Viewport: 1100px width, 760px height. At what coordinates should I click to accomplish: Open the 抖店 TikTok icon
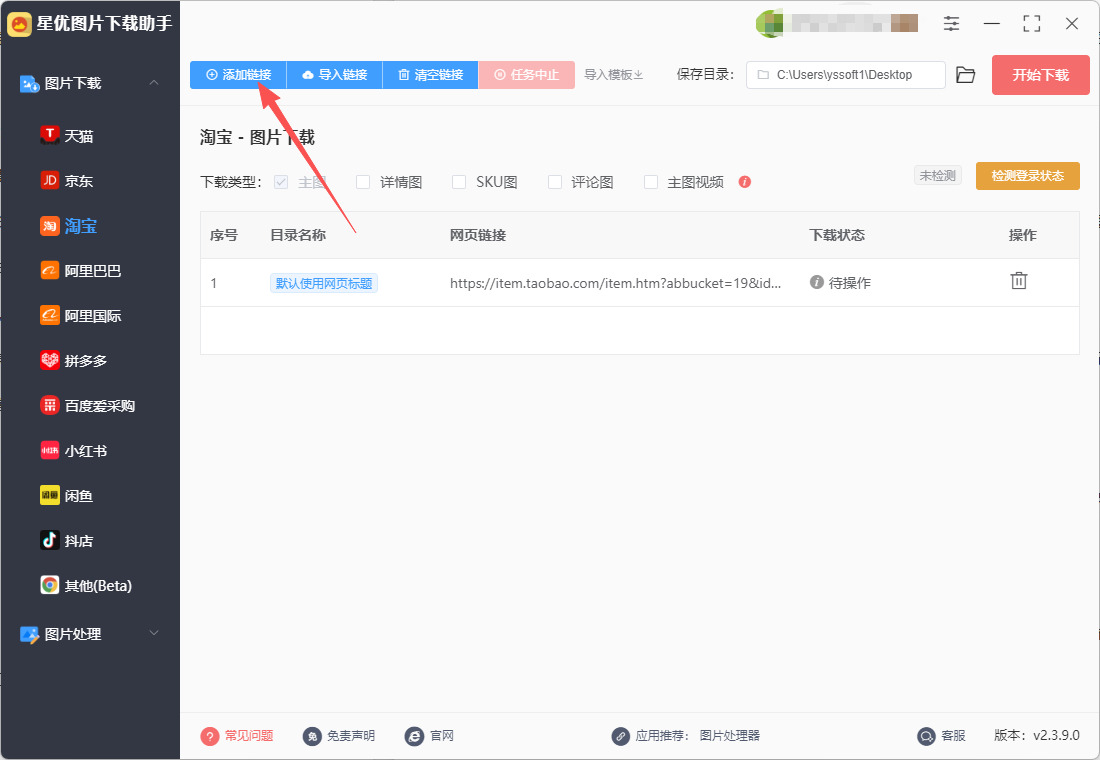tap(50, 540)
